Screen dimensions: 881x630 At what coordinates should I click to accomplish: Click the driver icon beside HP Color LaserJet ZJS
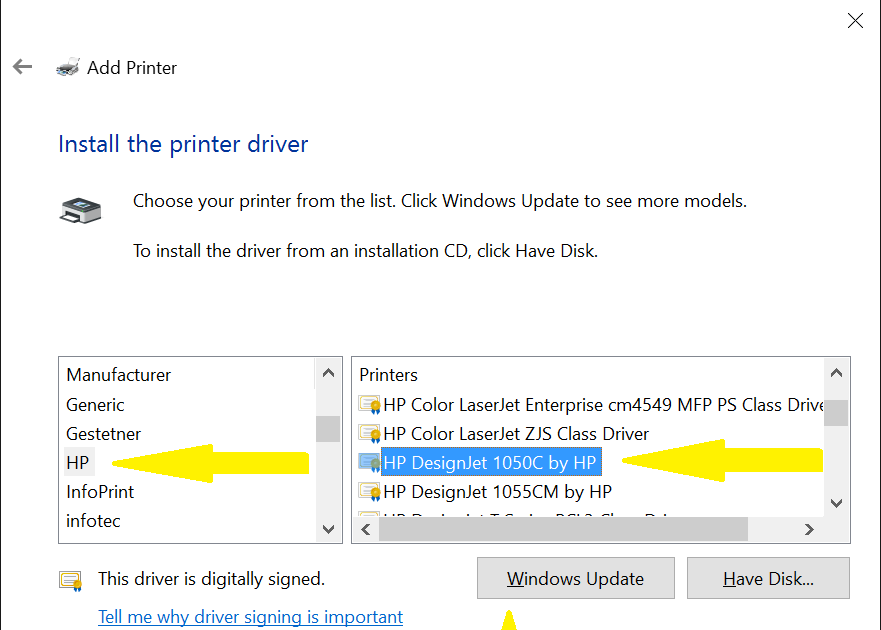coord(369,434)
